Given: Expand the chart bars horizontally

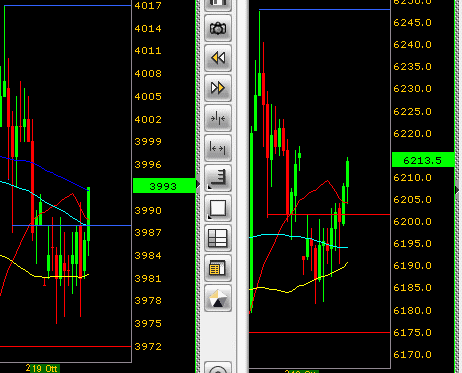Looking at the screenshot, I should pos(218,148).
